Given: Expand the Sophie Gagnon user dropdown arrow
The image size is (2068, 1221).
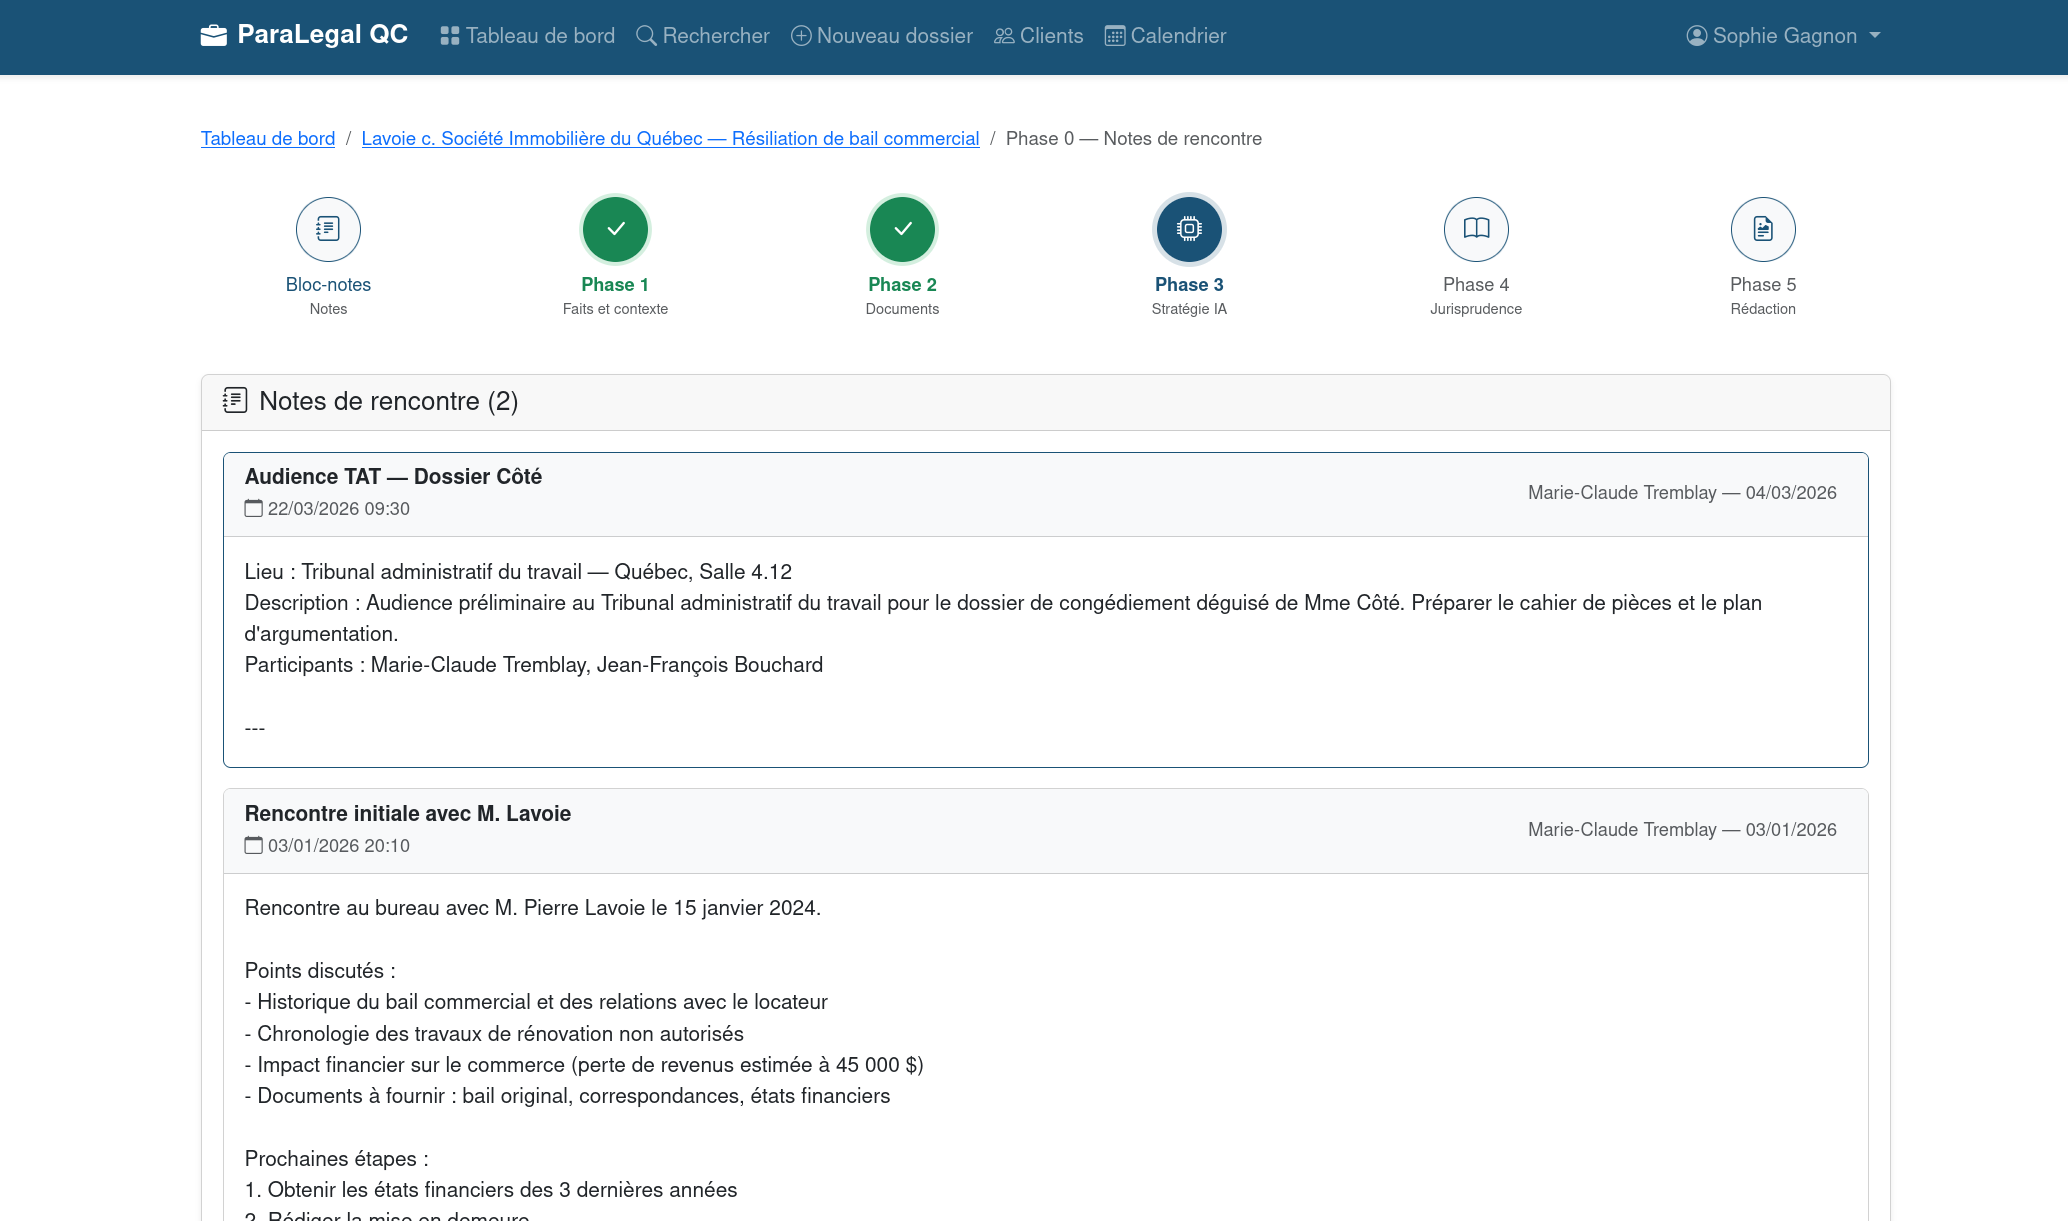Looking at the screenshot, I should pos(1875,36).
